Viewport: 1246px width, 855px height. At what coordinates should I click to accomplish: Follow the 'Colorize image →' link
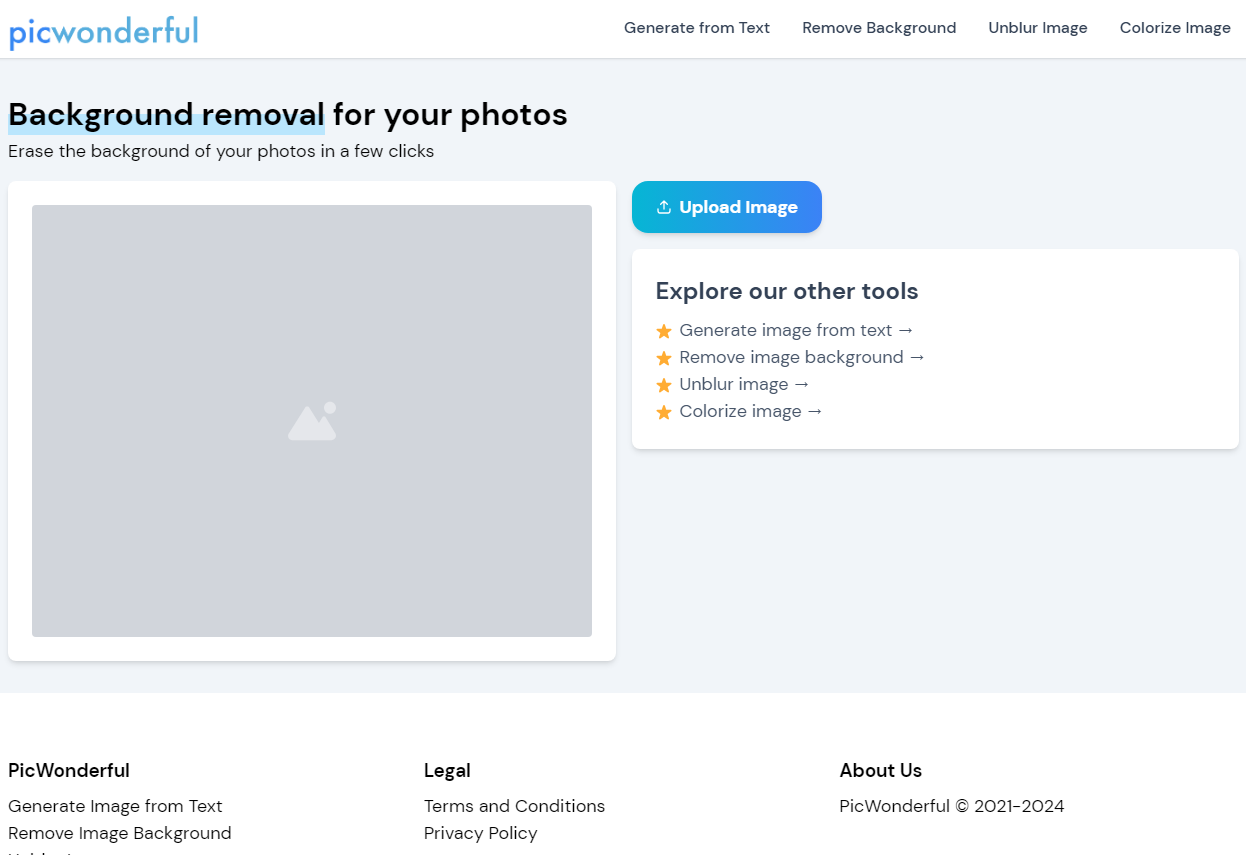tap(751, 411)
